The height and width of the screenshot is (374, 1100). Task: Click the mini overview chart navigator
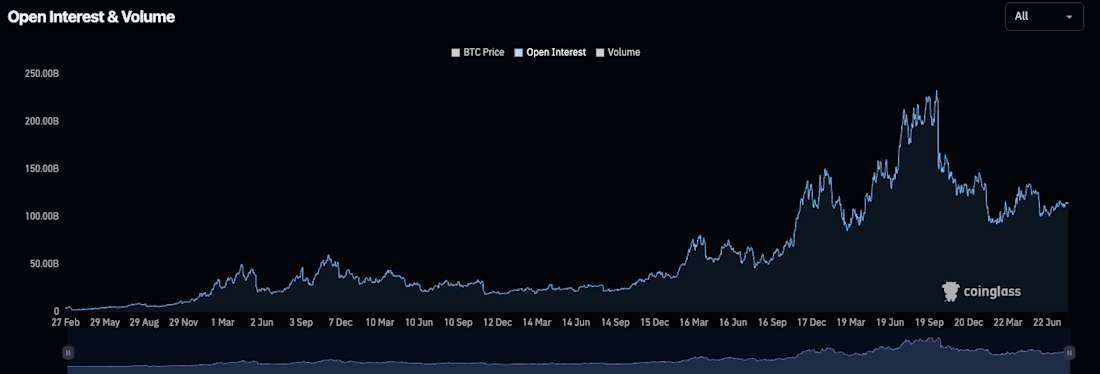[569, 352]
